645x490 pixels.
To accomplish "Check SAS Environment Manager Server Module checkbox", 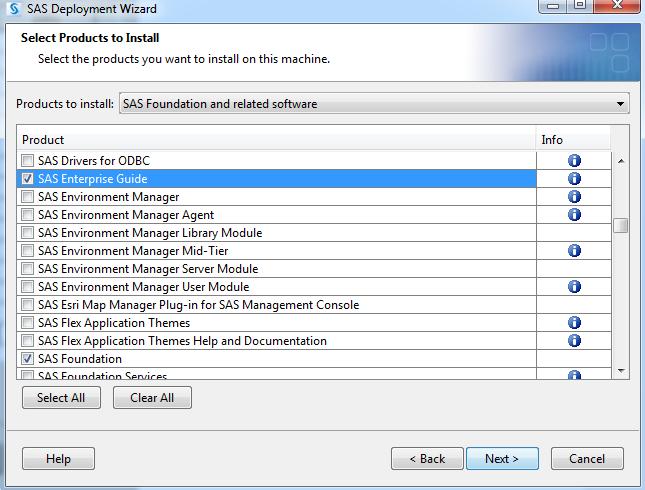I will coord(28,269).
